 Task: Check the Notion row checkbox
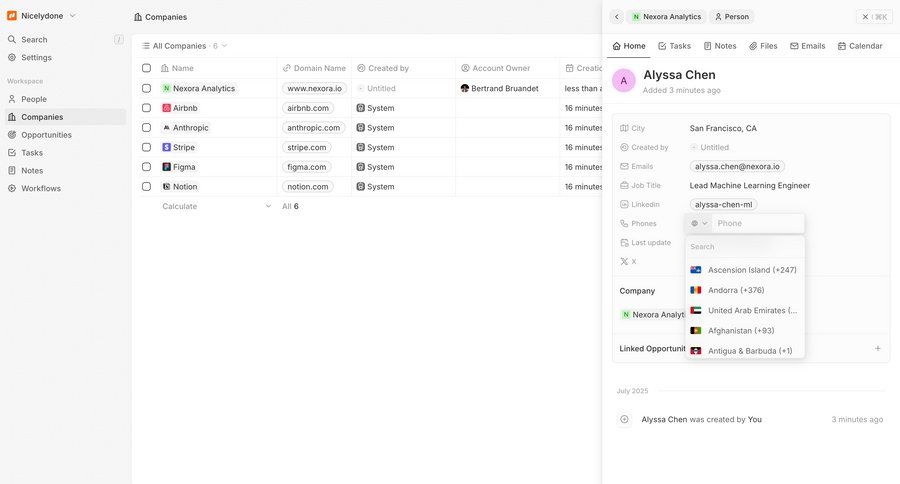(146, 187)
